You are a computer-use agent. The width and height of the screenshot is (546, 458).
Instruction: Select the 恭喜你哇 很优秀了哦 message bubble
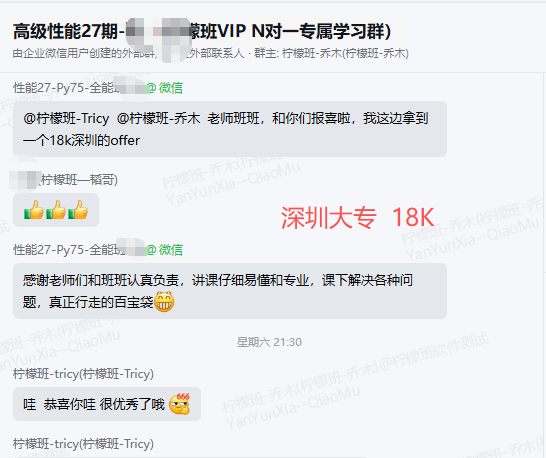tap(107, 404)
